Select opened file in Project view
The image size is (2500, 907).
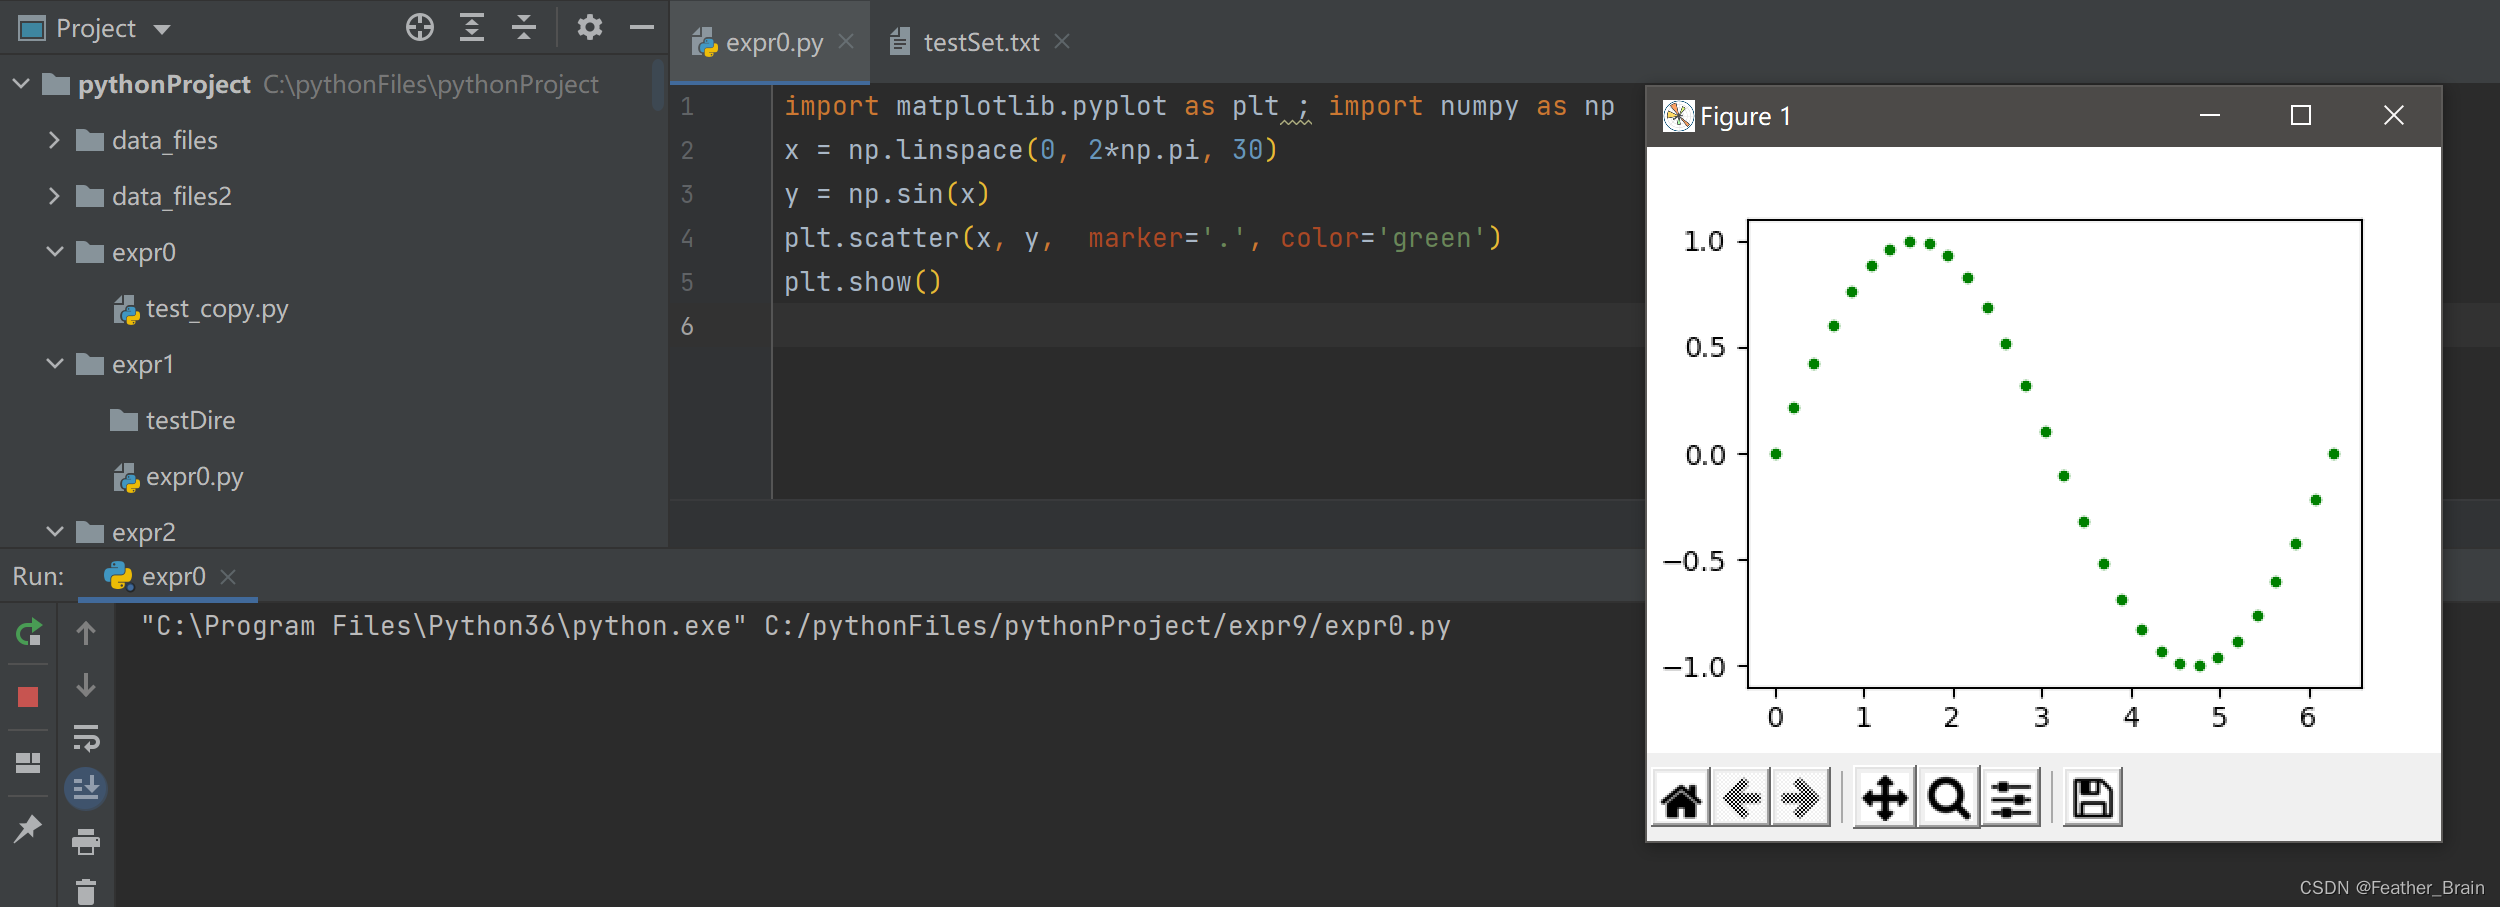(x=420, y=27)
